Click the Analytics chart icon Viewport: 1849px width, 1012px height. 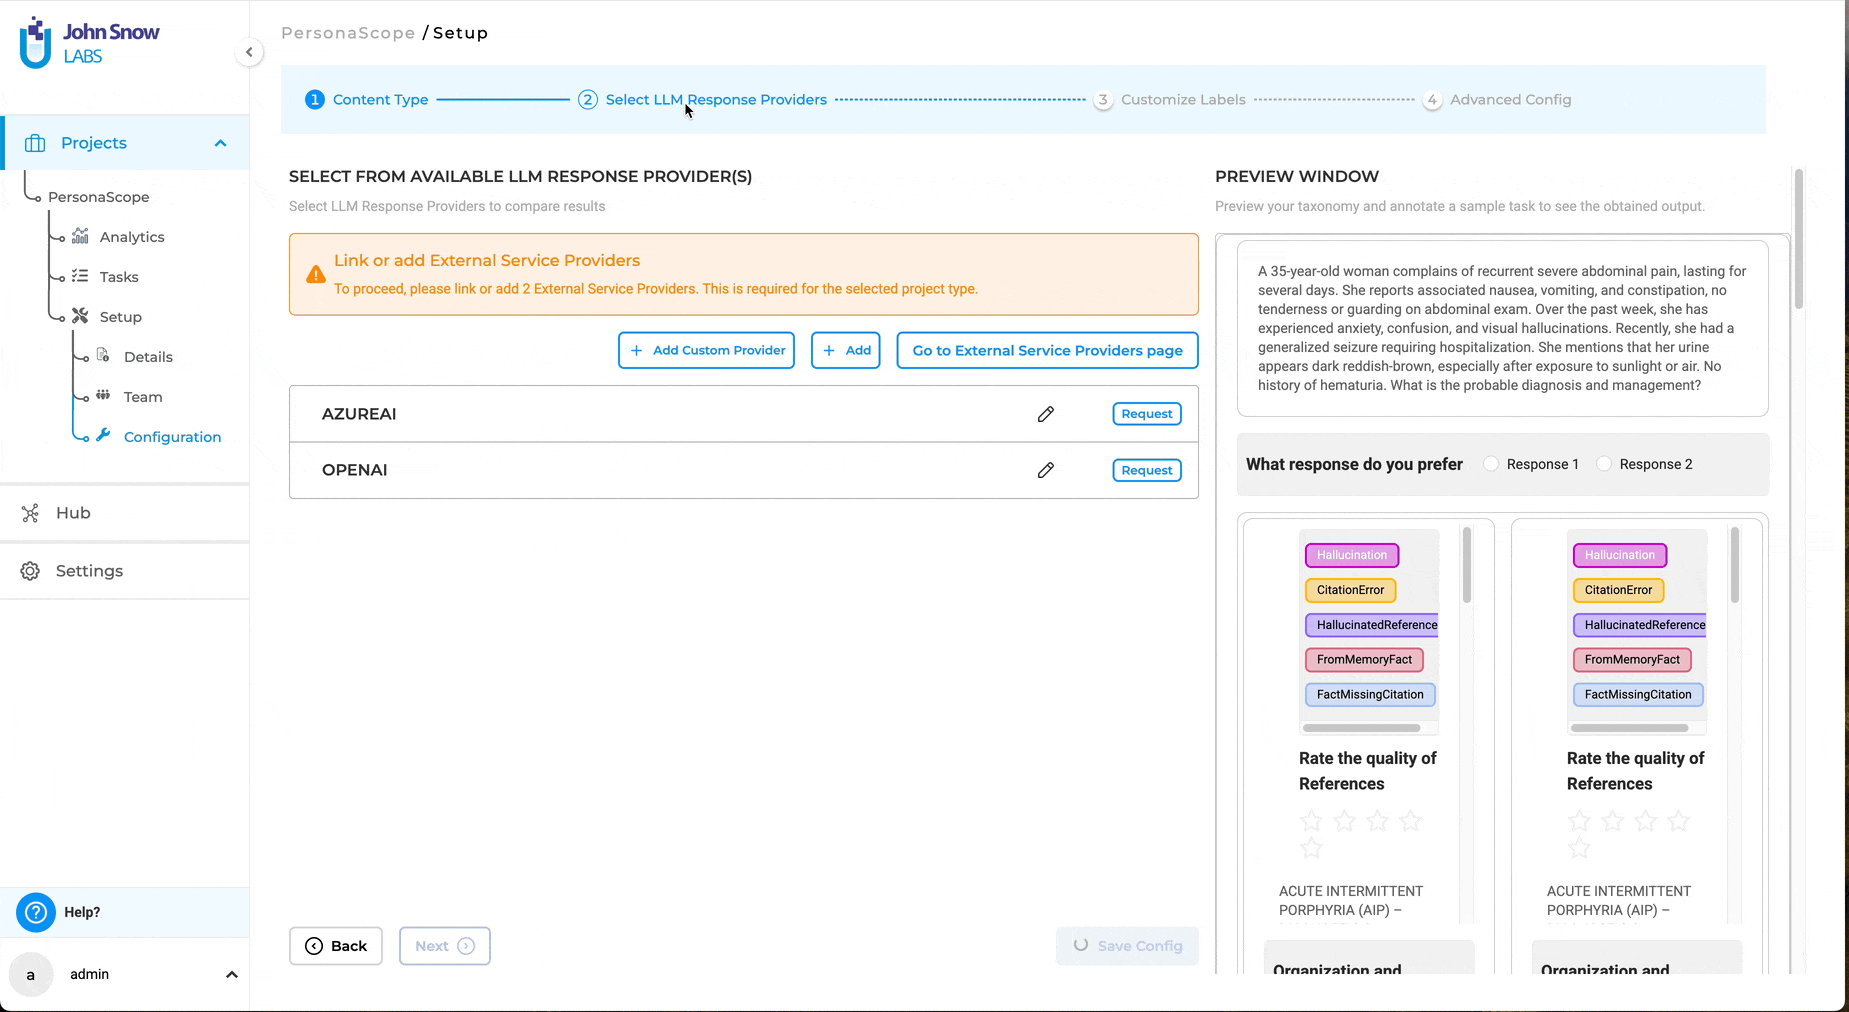80,237
